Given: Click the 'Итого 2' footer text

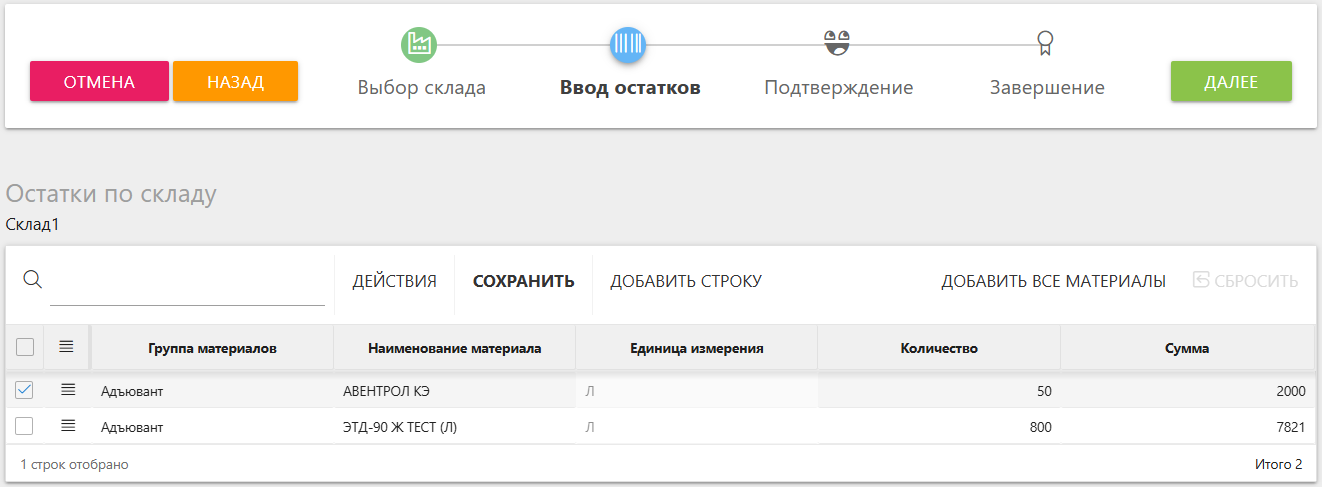Looking at the screenshot, I should pyautogui.click(x=1279, y=464).
